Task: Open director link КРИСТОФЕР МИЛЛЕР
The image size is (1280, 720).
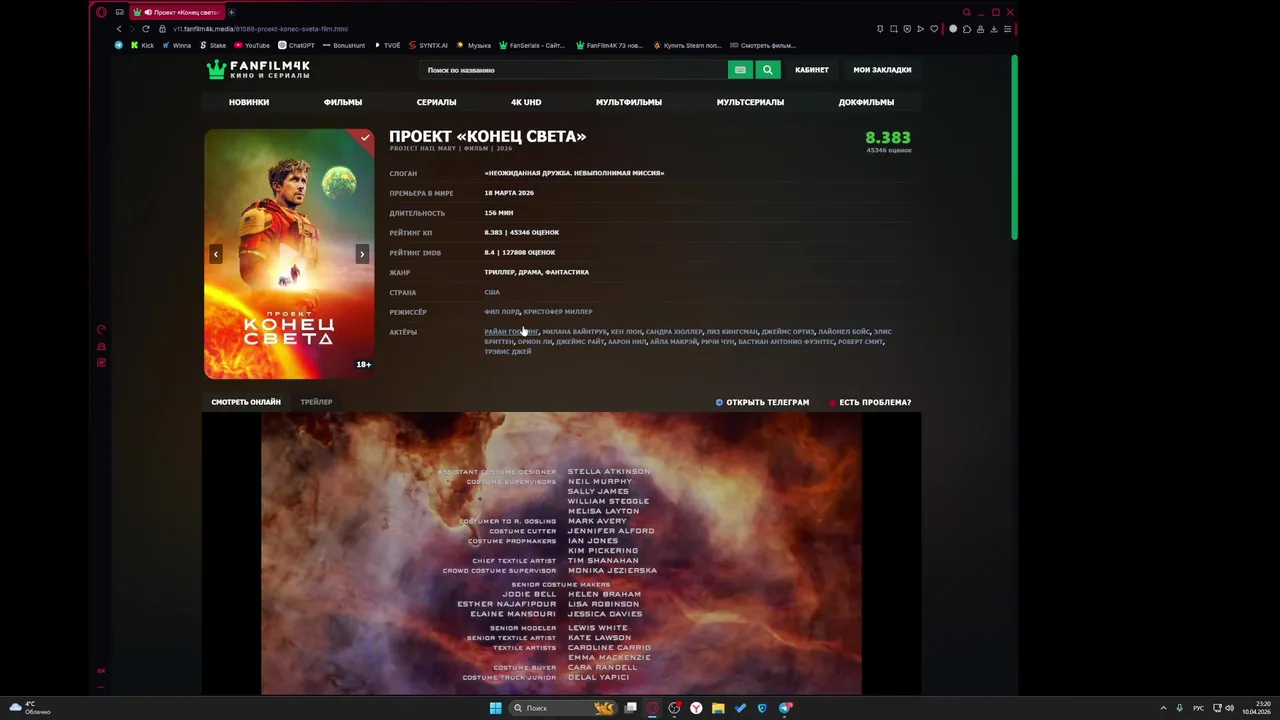Action: [558, 312]
